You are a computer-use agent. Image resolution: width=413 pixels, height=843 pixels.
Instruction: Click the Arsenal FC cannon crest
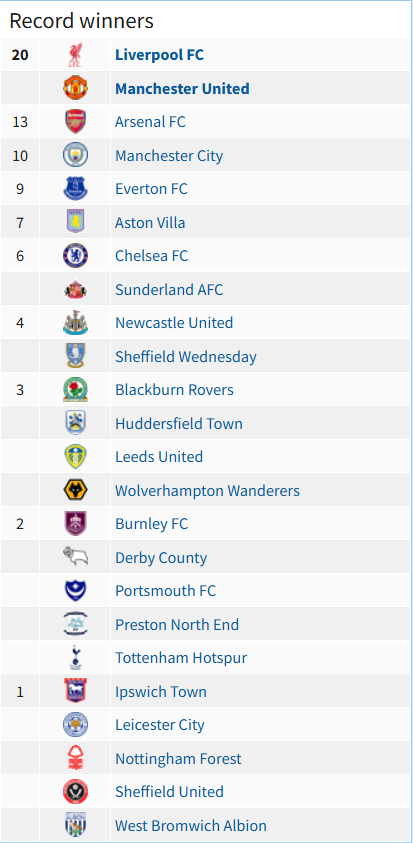click(75, 122)
